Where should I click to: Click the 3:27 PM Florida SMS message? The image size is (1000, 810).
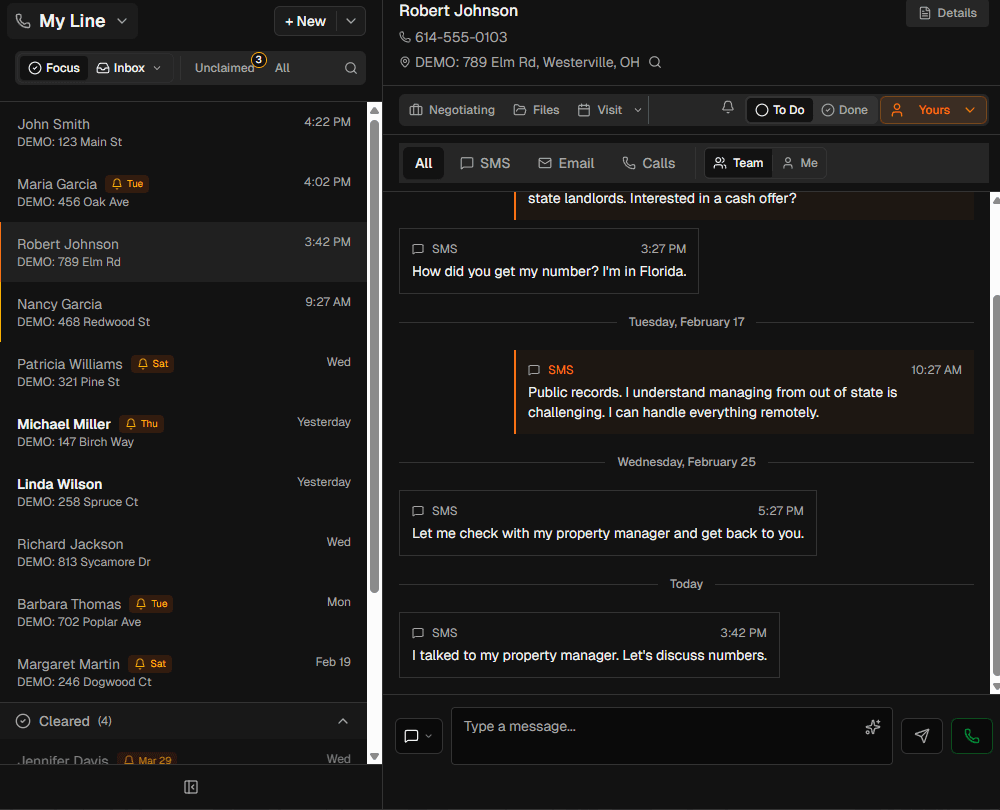pyautogui.click(x=548, y=261)
